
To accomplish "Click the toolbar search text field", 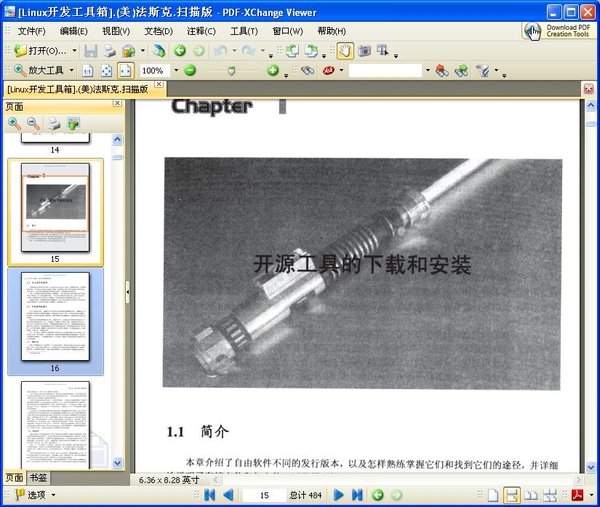I will 385,71.
